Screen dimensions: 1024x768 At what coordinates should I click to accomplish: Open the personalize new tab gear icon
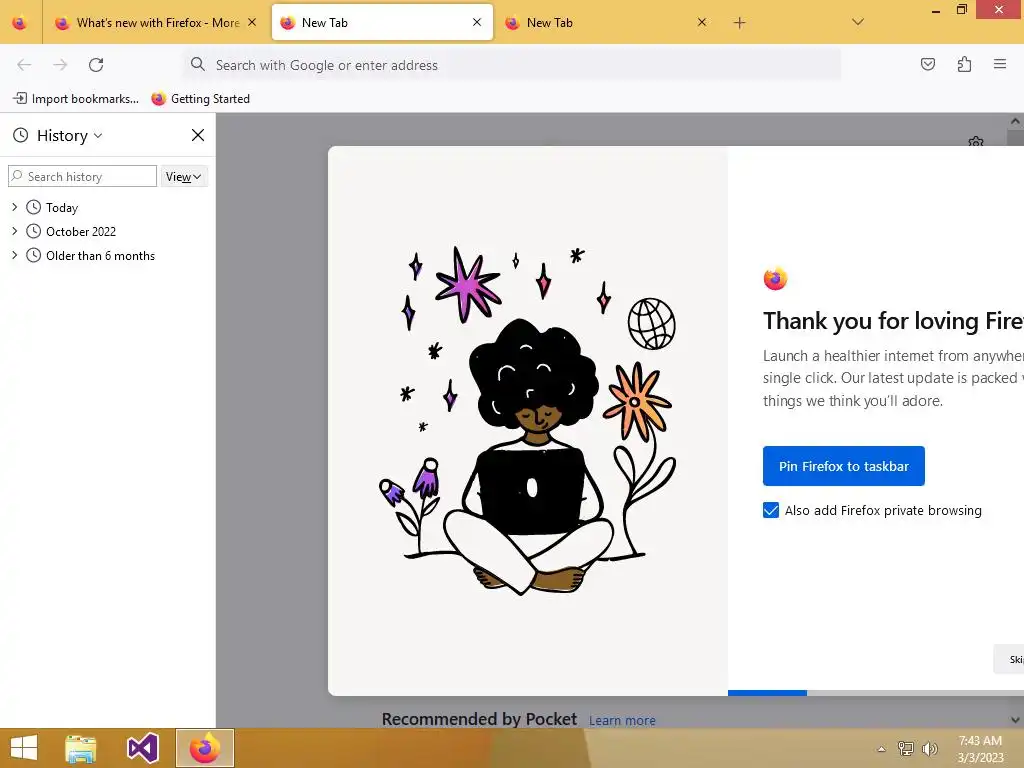pyautogui.click(x=976, y=141)
